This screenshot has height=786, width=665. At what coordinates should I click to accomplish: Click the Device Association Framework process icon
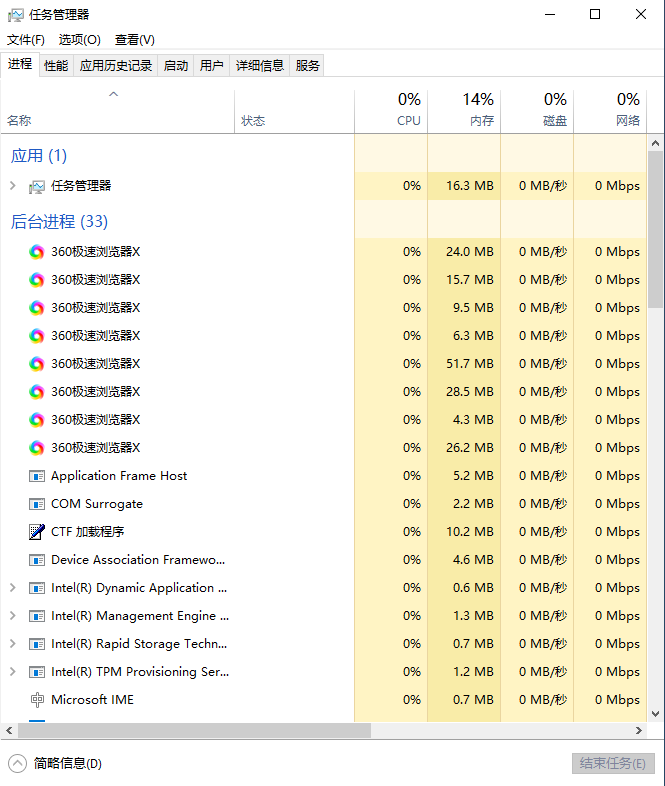point(37,560)
